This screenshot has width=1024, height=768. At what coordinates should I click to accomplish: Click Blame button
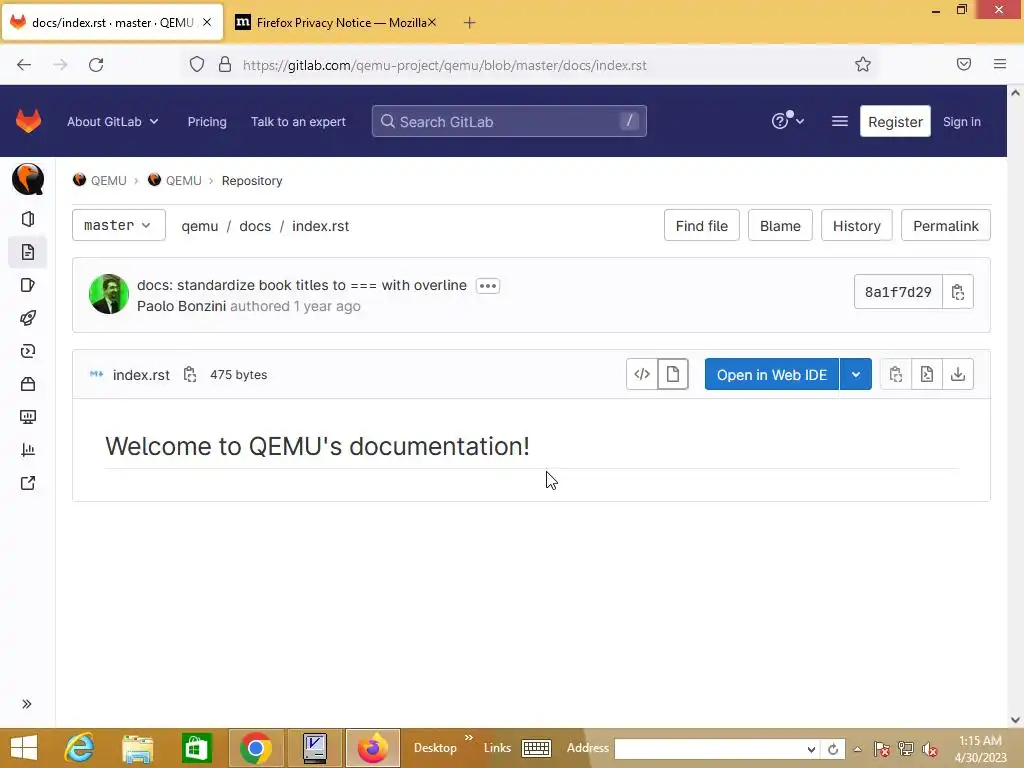[x=780, y=225]
